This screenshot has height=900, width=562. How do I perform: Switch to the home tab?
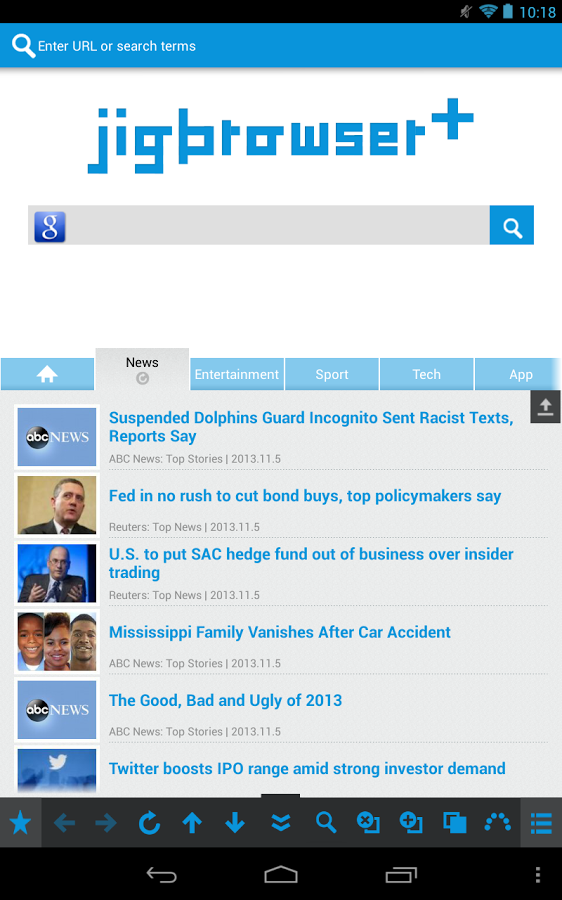click(x=47, y=374)
